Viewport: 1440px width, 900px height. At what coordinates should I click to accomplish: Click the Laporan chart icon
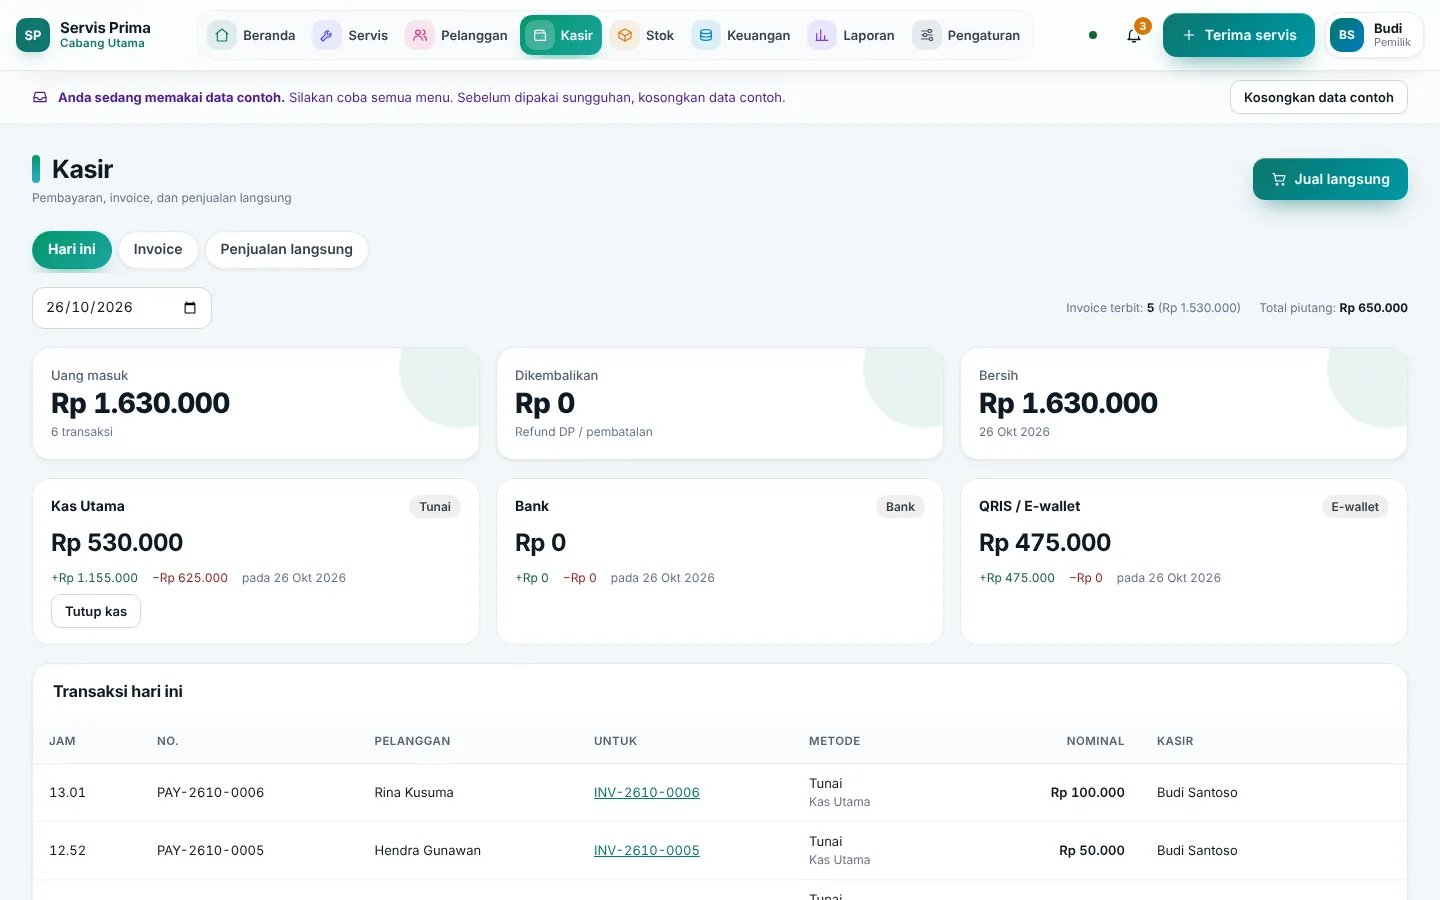point(822,35)
